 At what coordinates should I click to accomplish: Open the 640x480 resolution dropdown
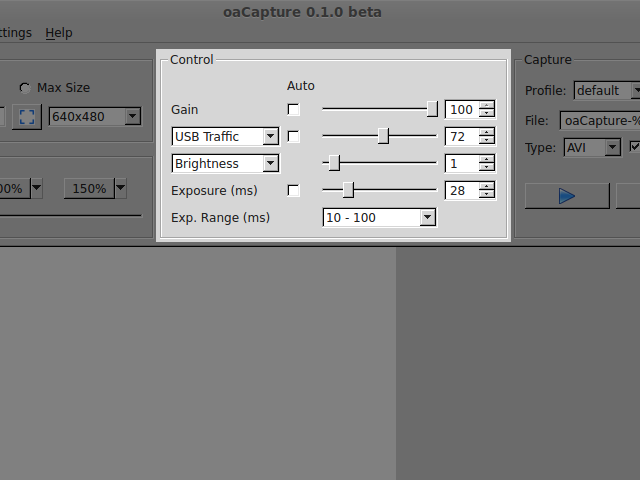tap(95, 117)
